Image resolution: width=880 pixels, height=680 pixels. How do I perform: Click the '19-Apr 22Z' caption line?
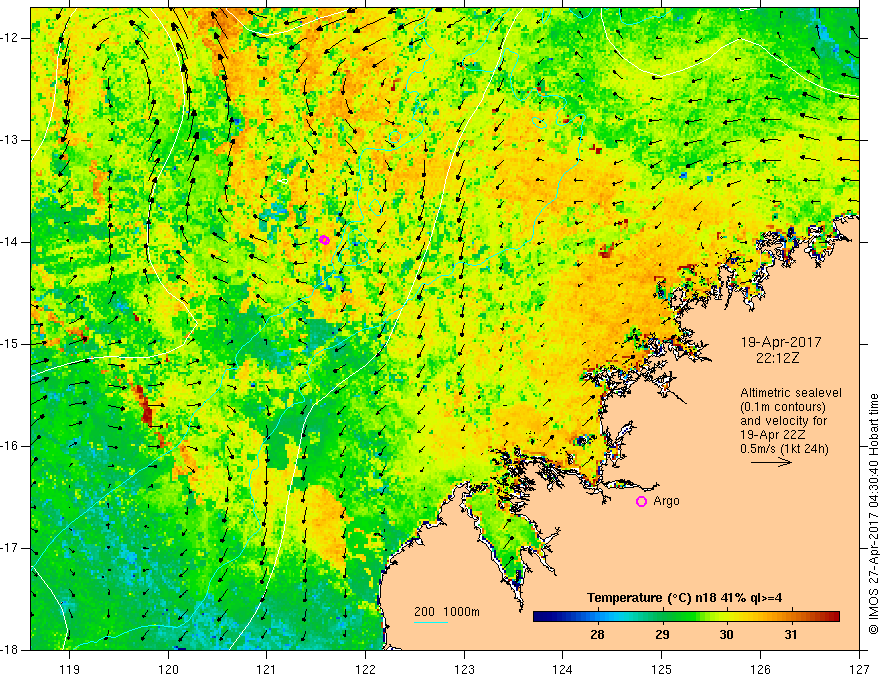773,435
